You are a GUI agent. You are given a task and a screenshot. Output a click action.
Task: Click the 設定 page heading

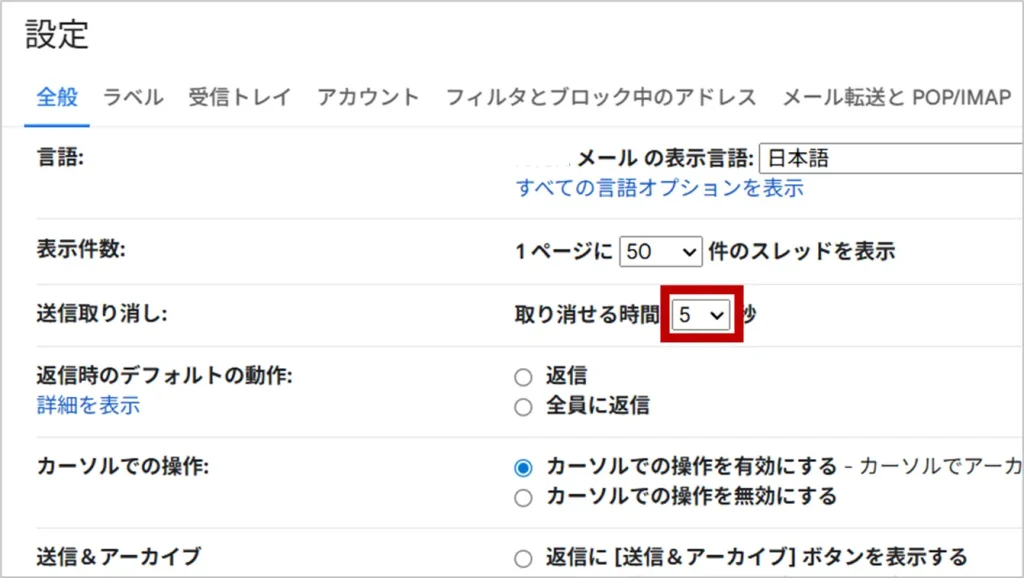pos(57,36)
